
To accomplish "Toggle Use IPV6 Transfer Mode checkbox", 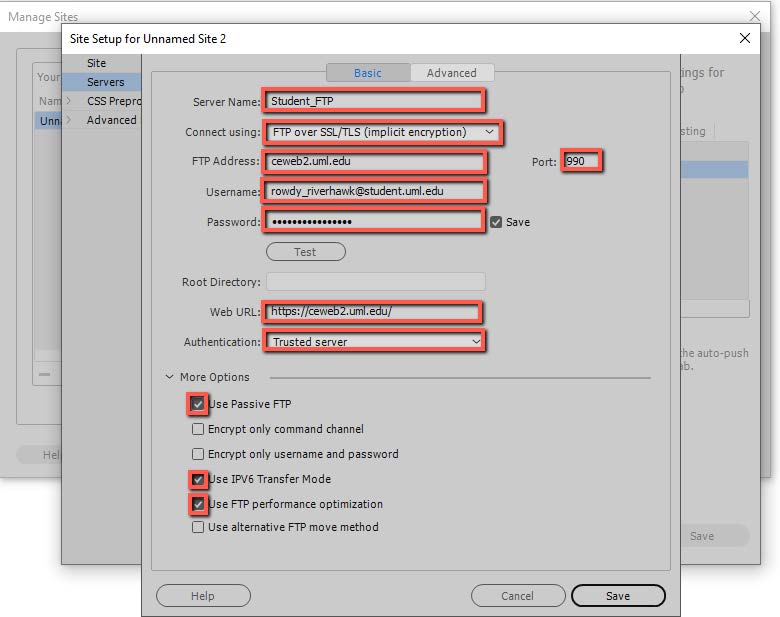I will [198, 479].
